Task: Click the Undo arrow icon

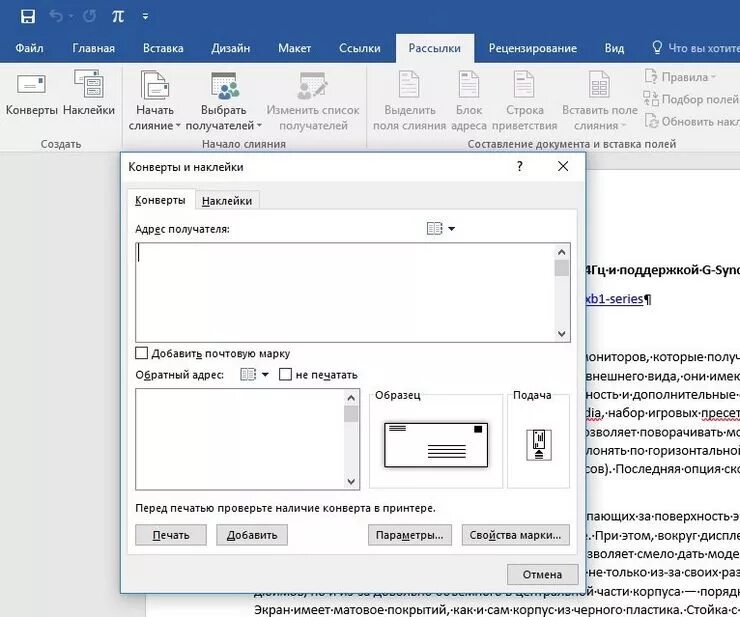Action: tap(56, 17)
